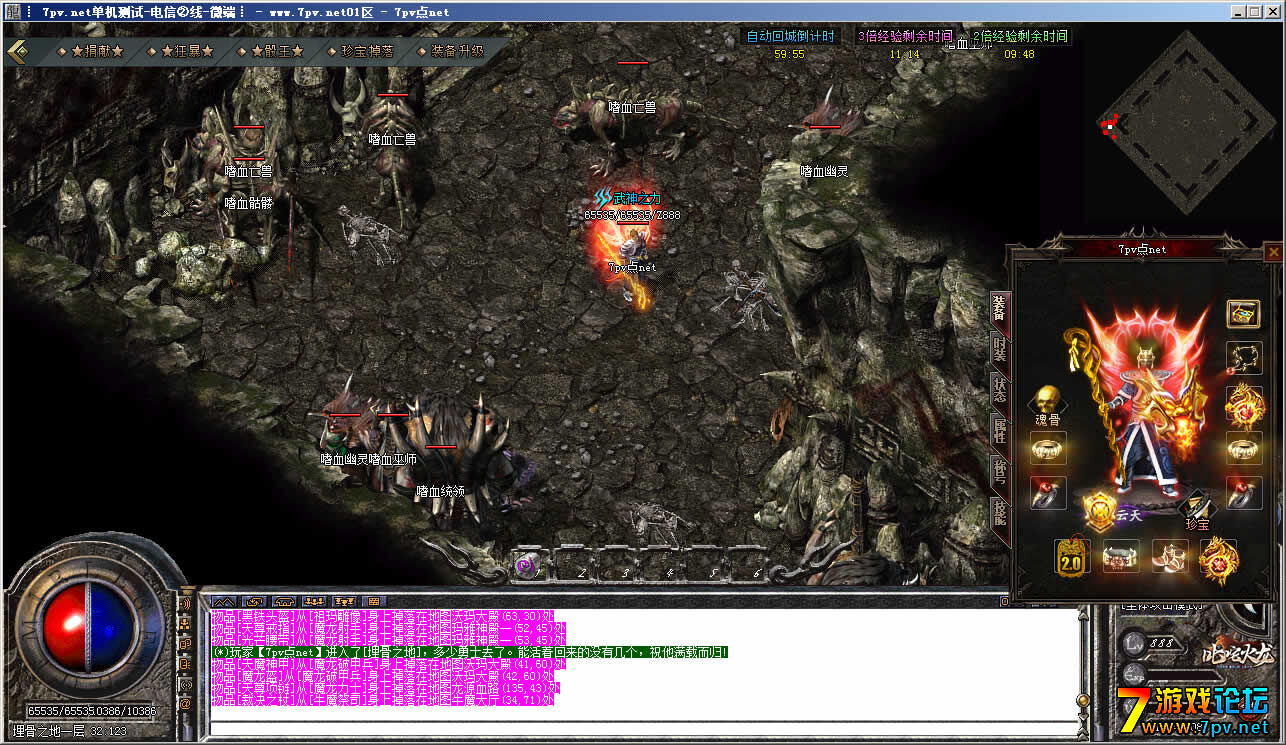The image size is (1286, 745).
Task: Toggle the group chat channel icon
Action: pyautogui.click(x=184, y=624)
